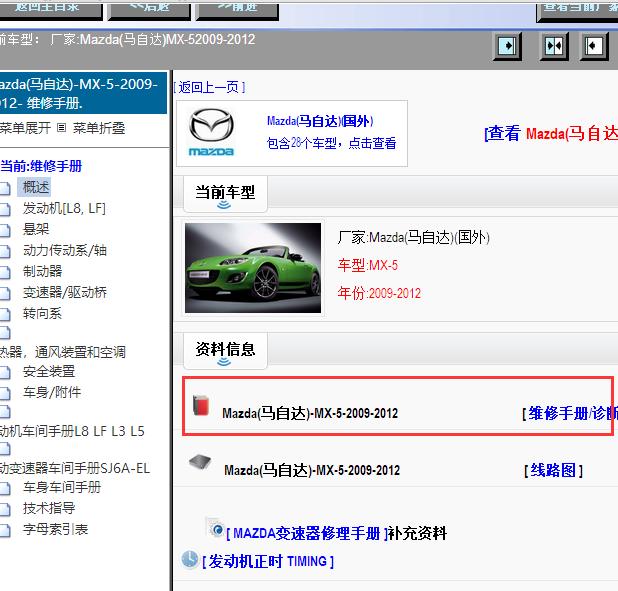Expand the tree with 菜单展开
This screenshot has height=591, width=618.
coord(25,128)
